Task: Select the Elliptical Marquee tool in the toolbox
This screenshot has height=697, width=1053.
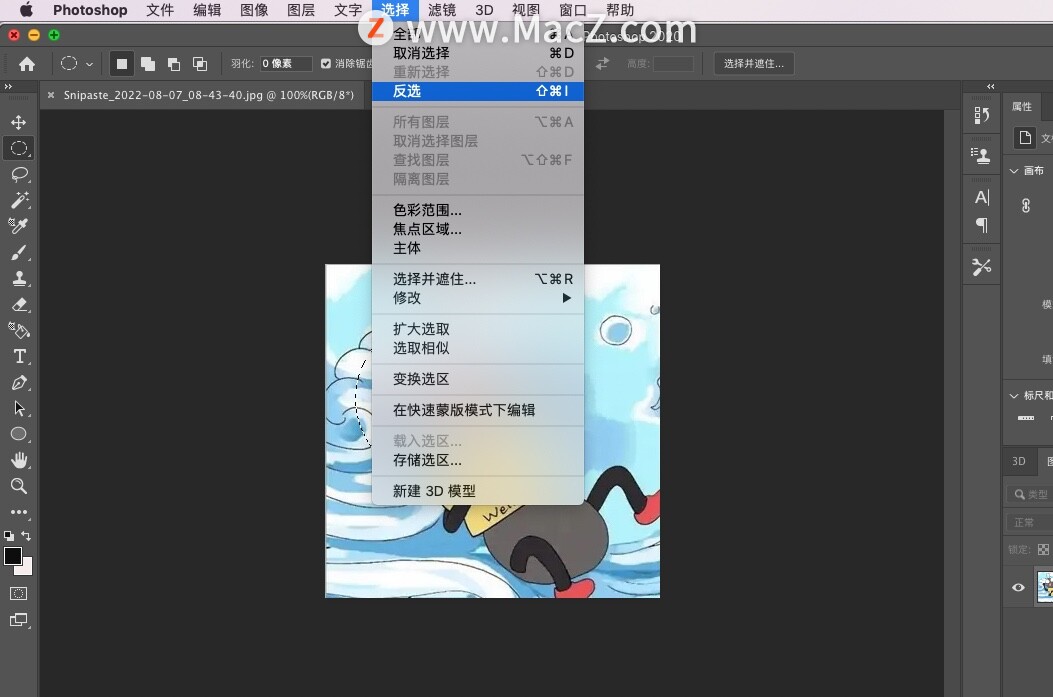Action: pos(19,148)
